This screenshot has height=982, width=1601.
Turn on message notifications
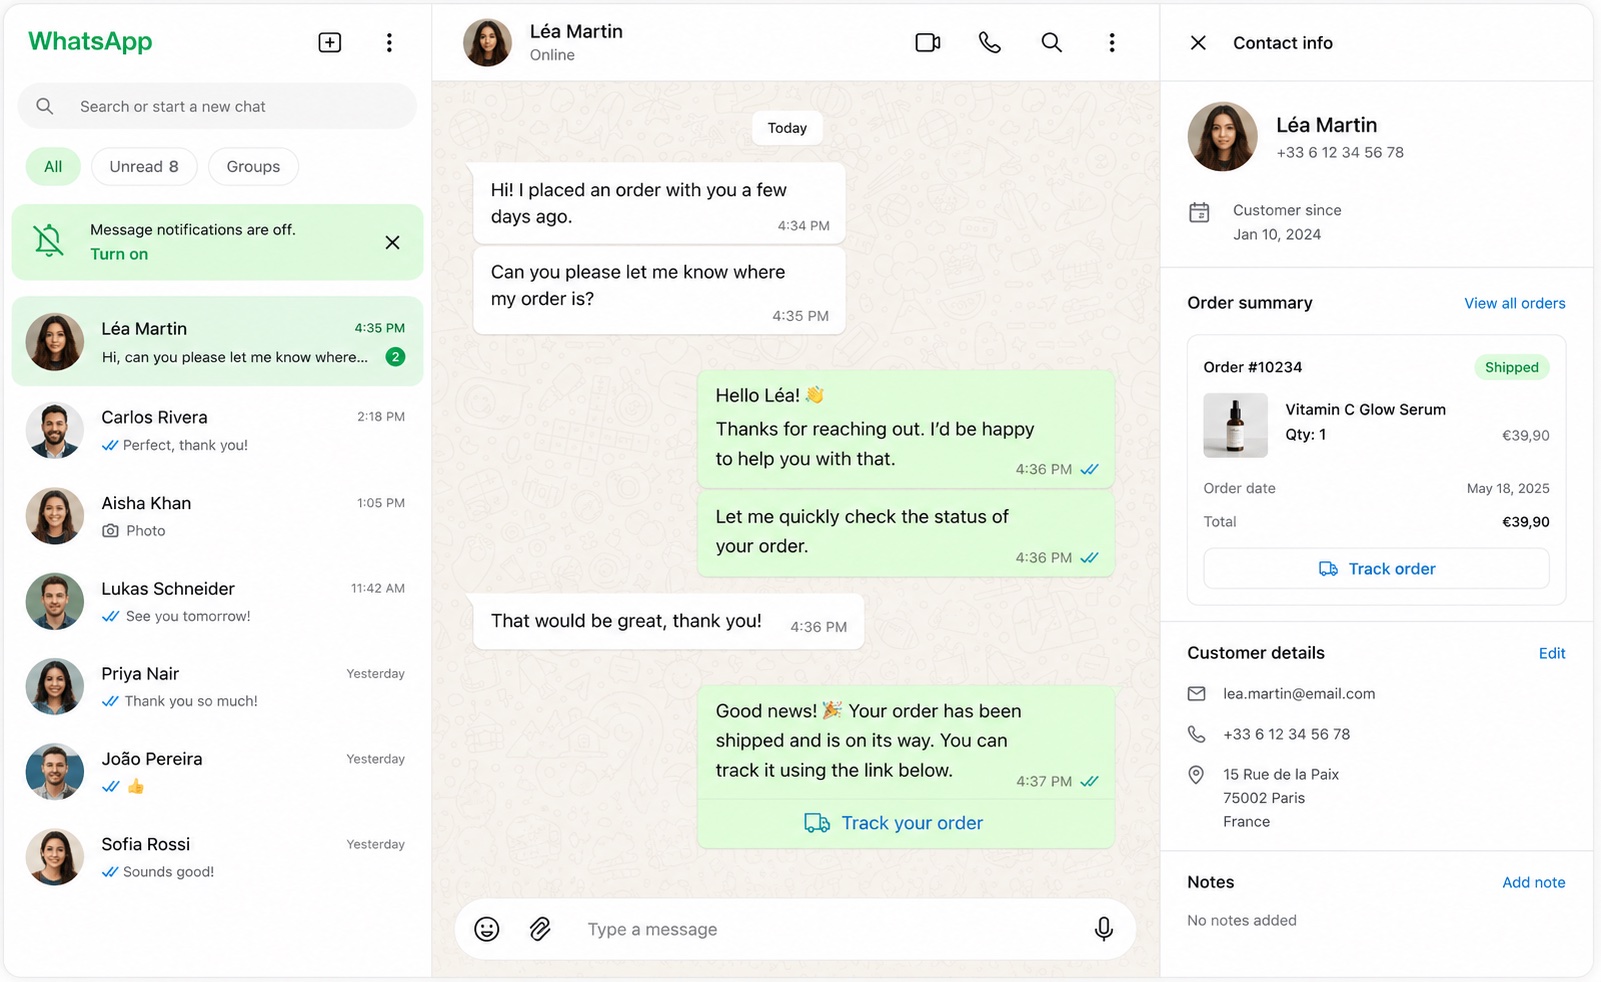point(119,254)
